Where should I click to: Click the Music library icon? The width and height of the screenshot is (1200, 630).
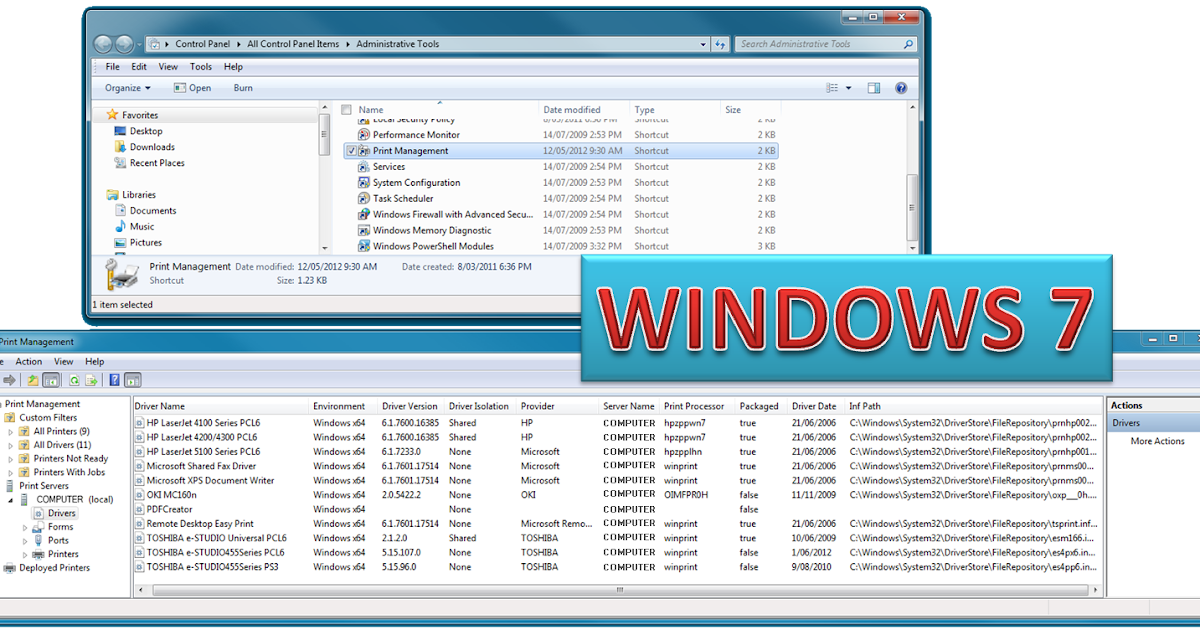pyautogui.click(x=120, y=227)
